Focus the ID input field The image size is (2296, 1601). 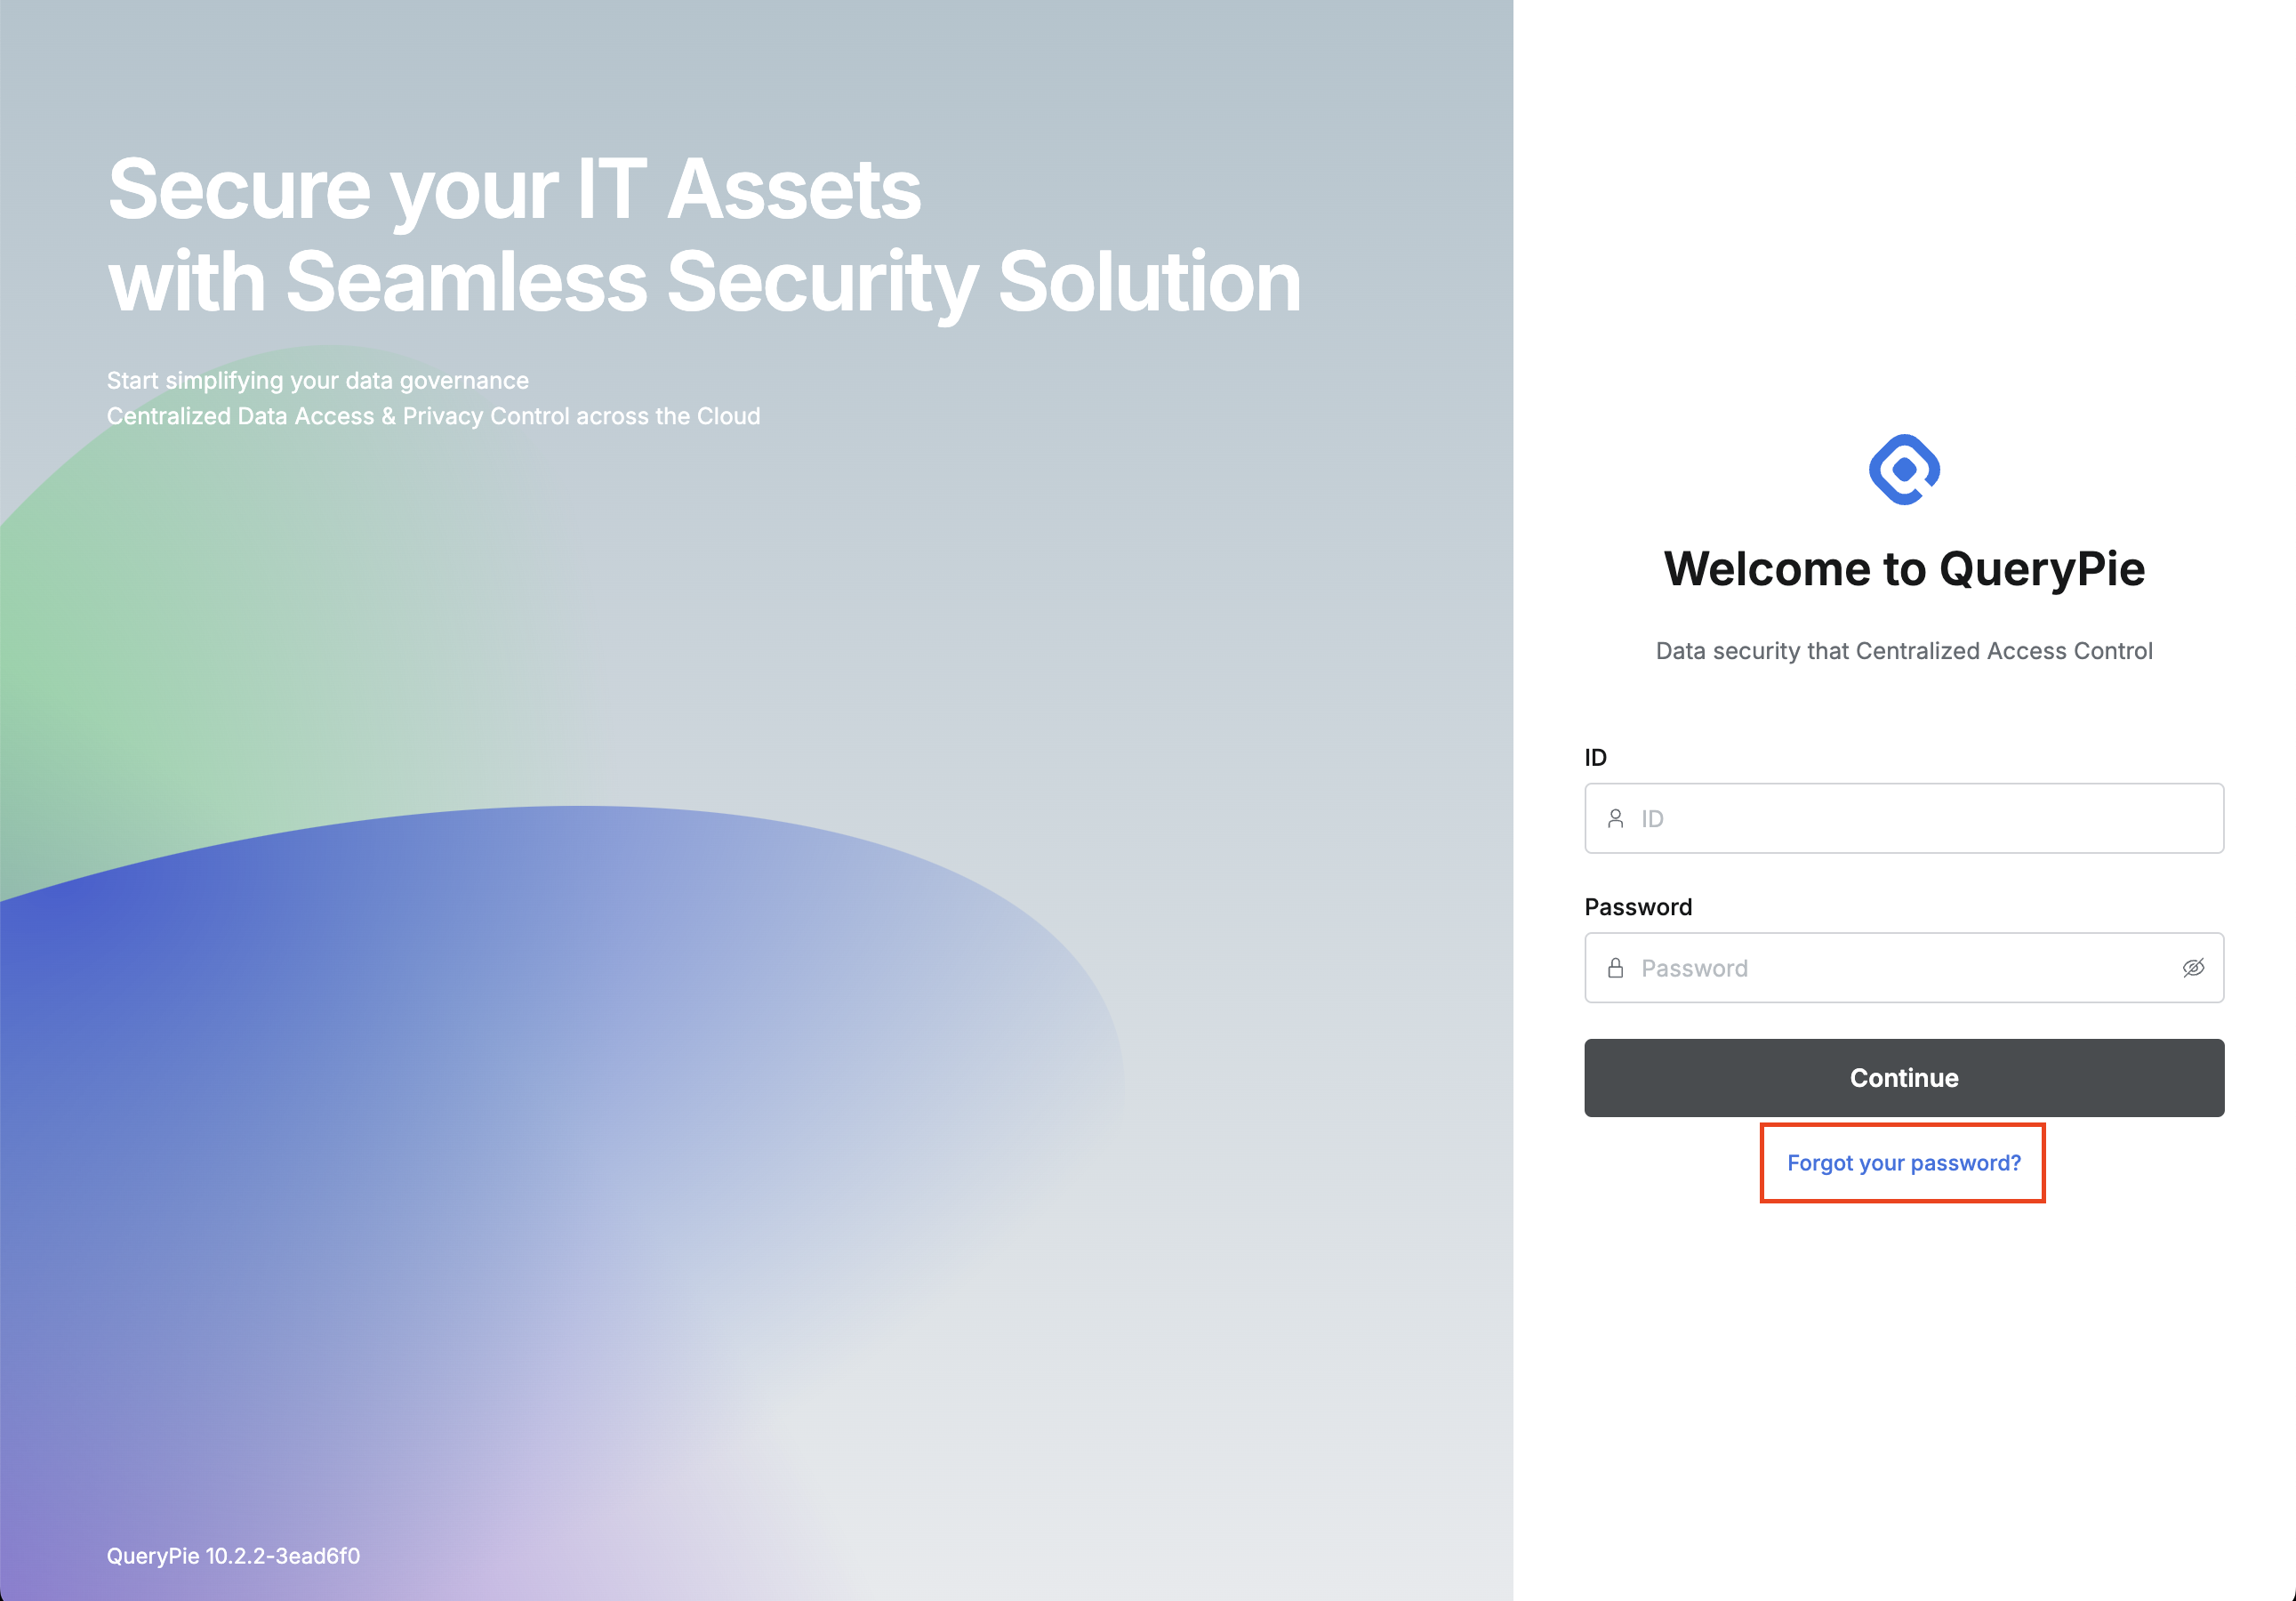pyautogui.click(x=1920, y=819)
